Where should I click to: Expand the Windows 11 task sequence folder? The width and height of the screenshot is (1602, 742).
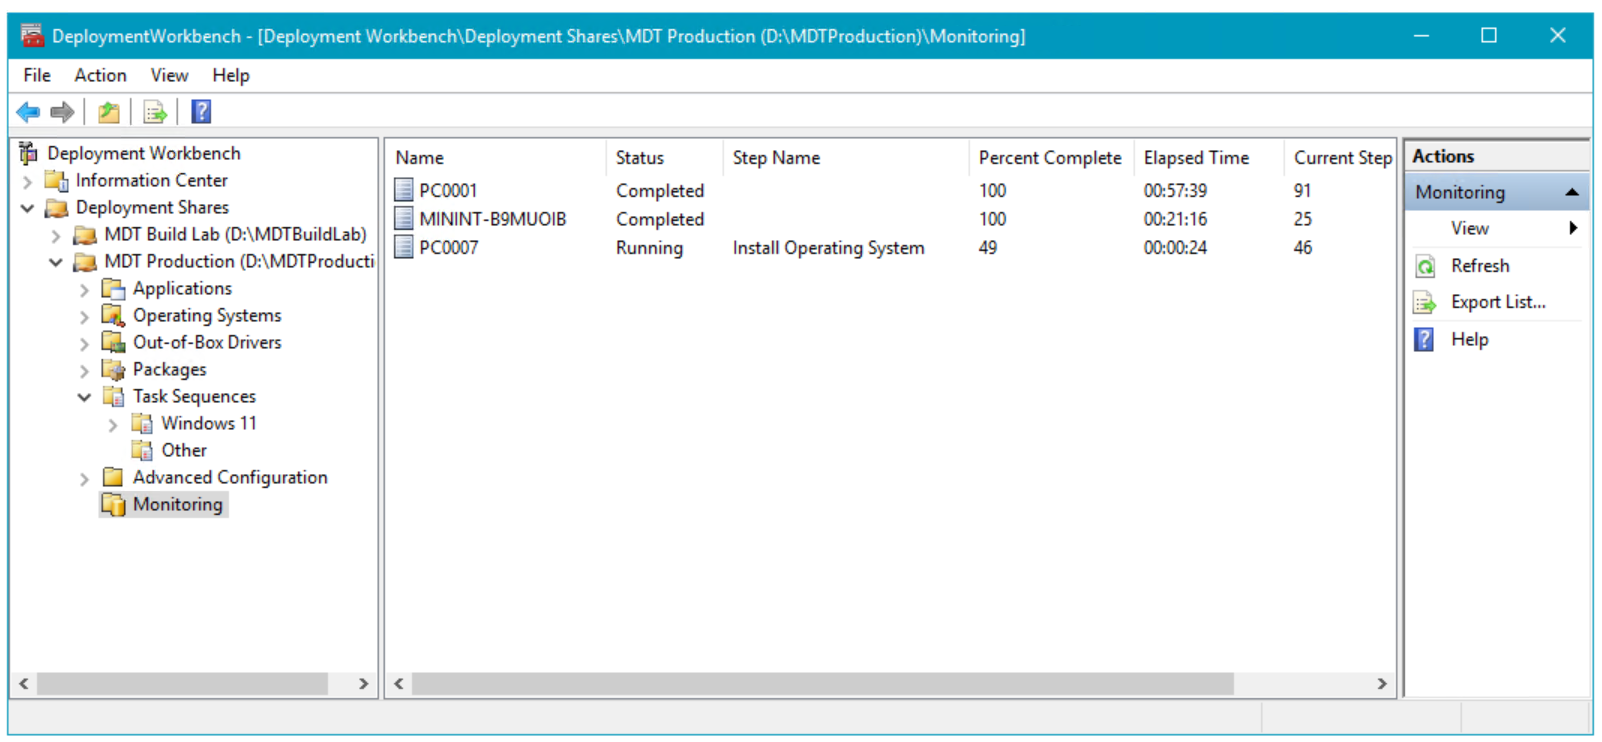(x=113, y=425)
